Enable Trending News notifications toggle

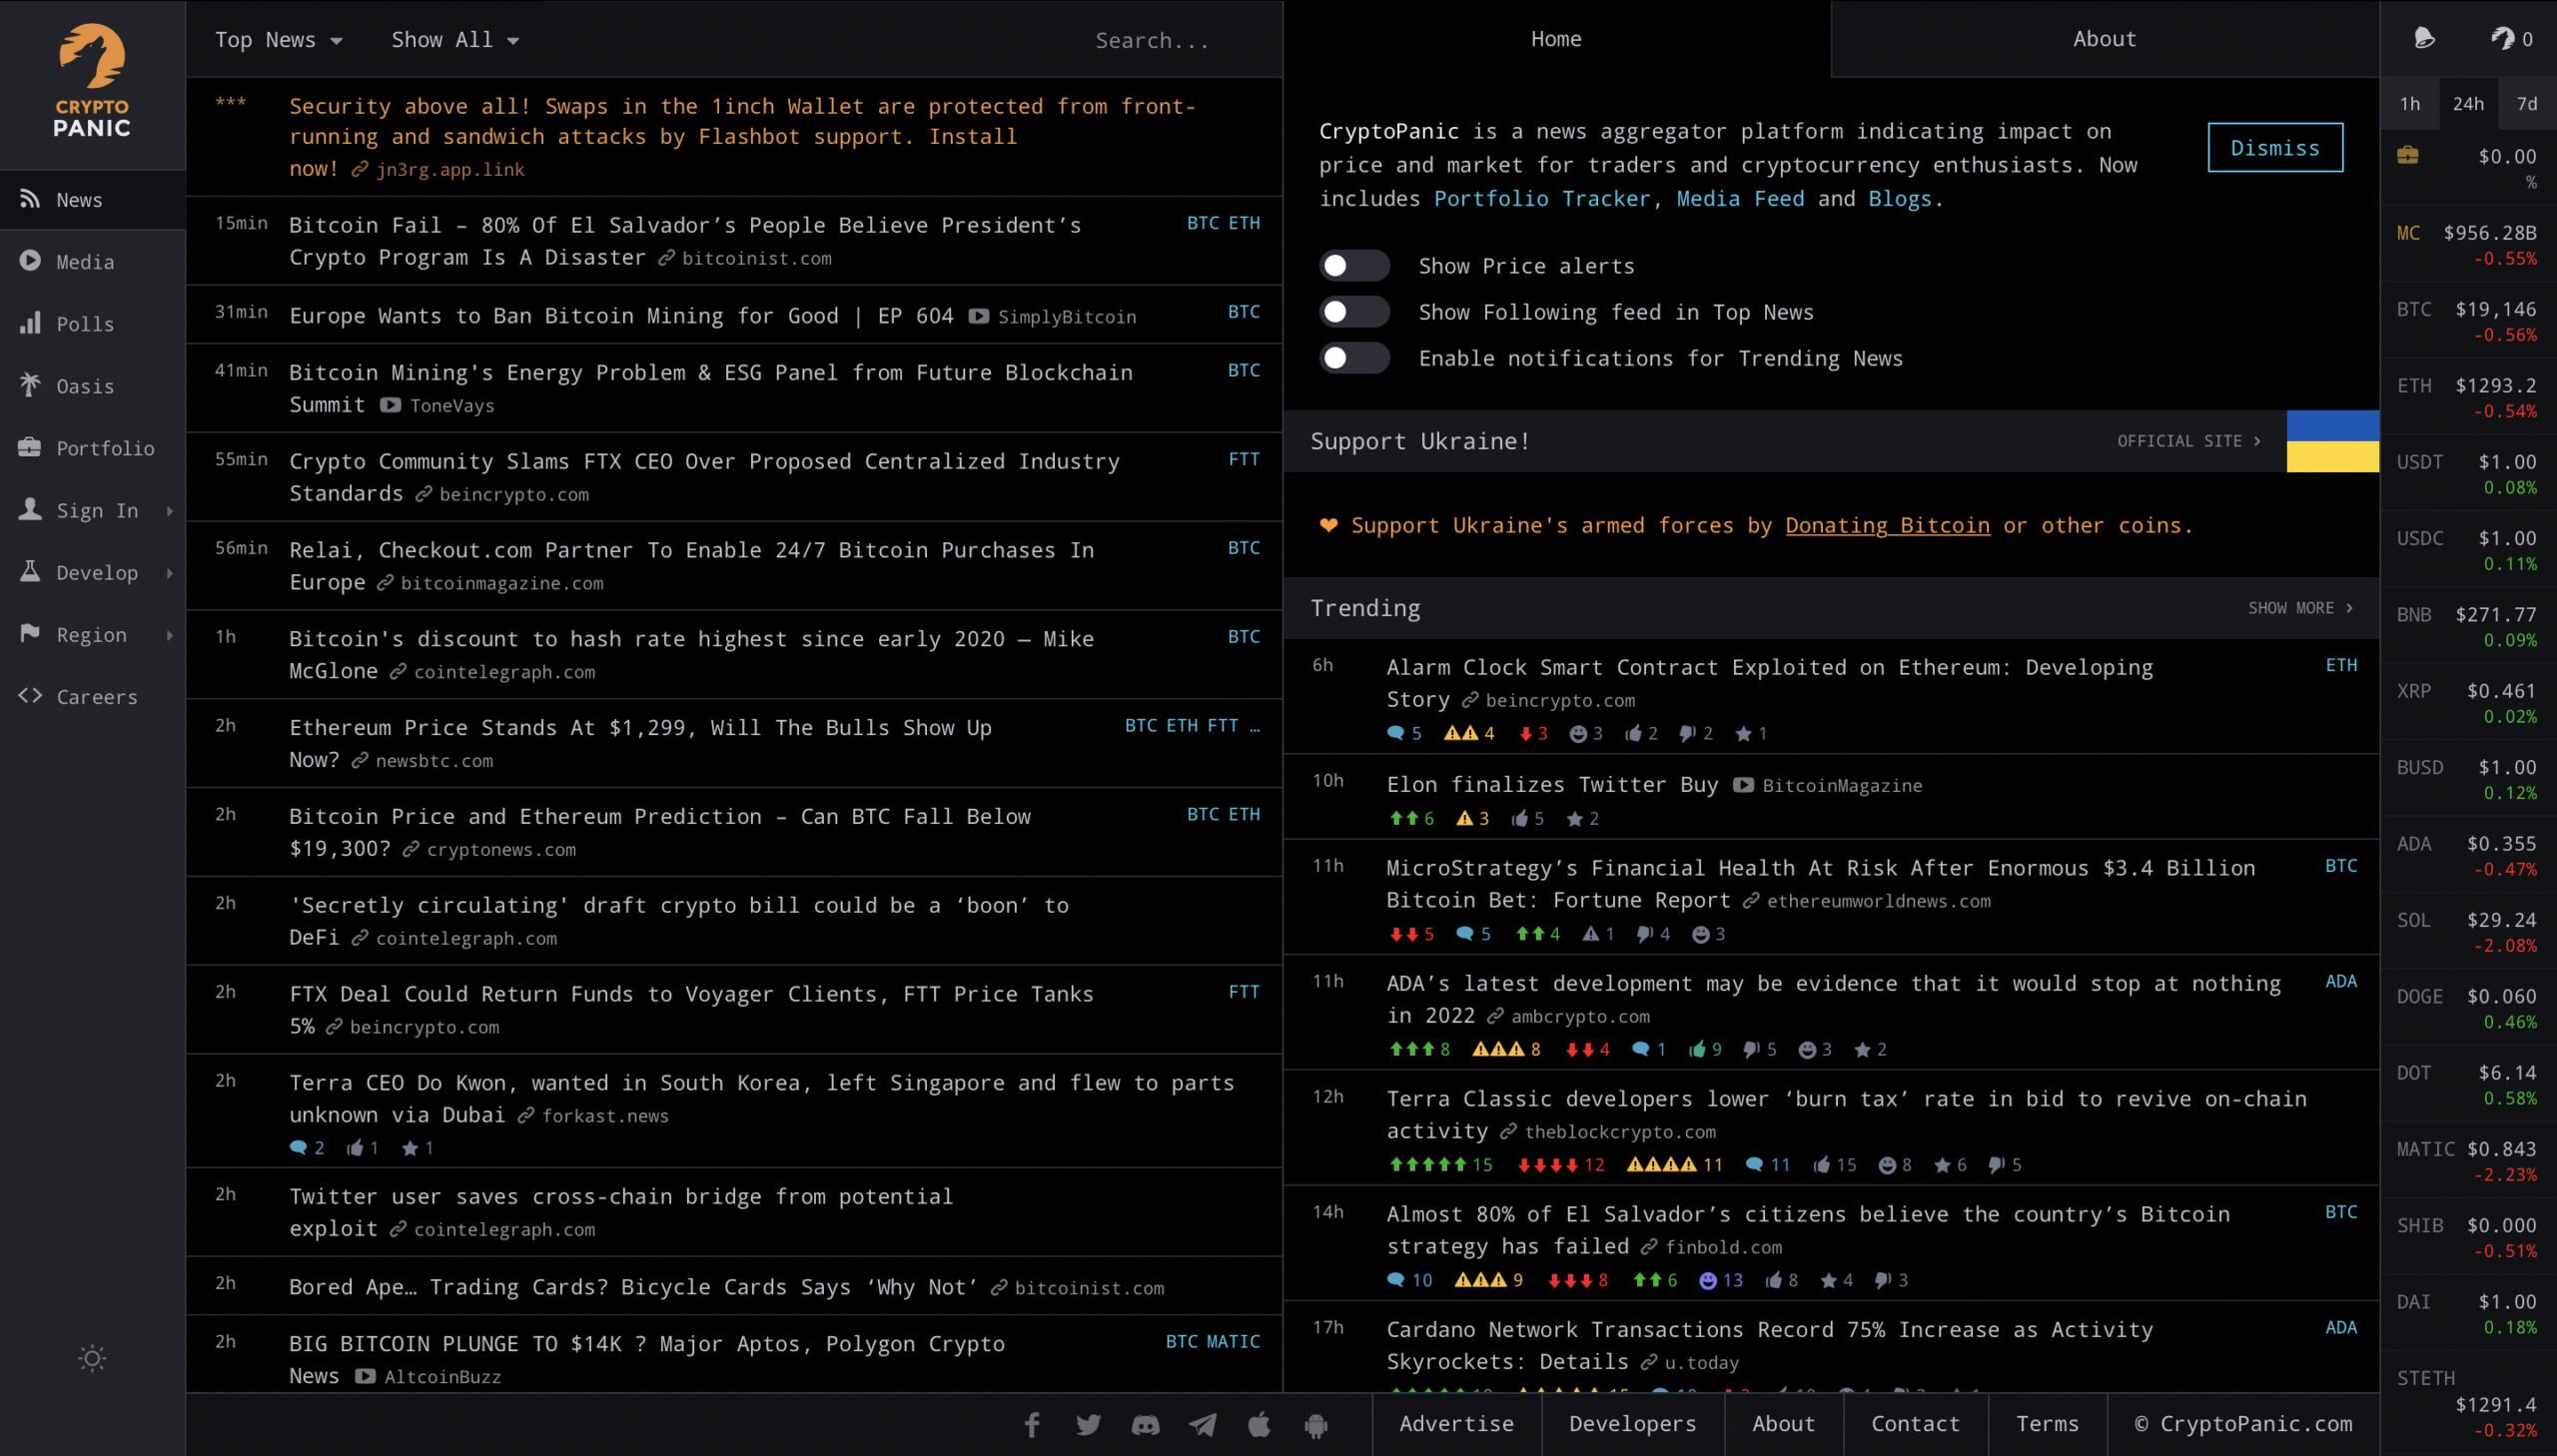(1354, 358)
